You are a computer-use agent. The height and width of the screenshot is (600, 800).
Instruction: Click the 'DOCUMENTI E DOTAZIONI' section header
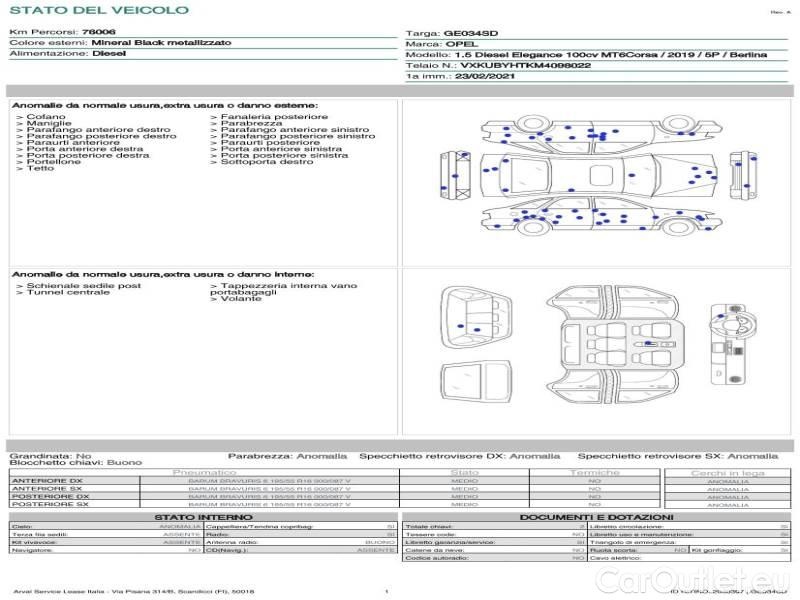(596, 516)
